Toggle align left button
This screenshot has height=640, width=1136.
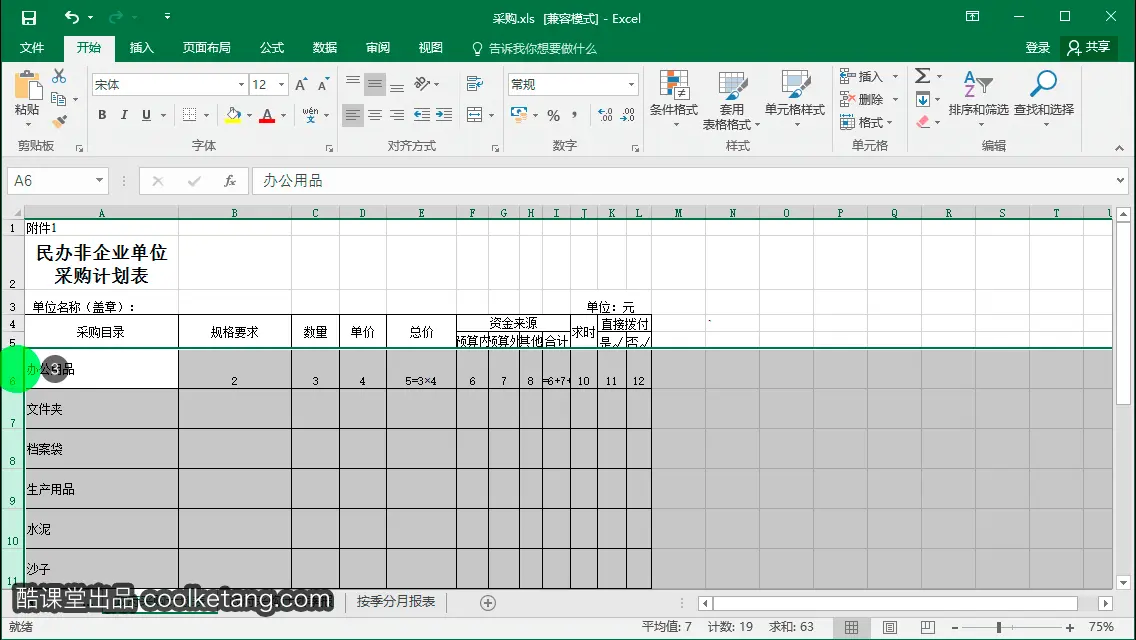click(x=353, y=115)
